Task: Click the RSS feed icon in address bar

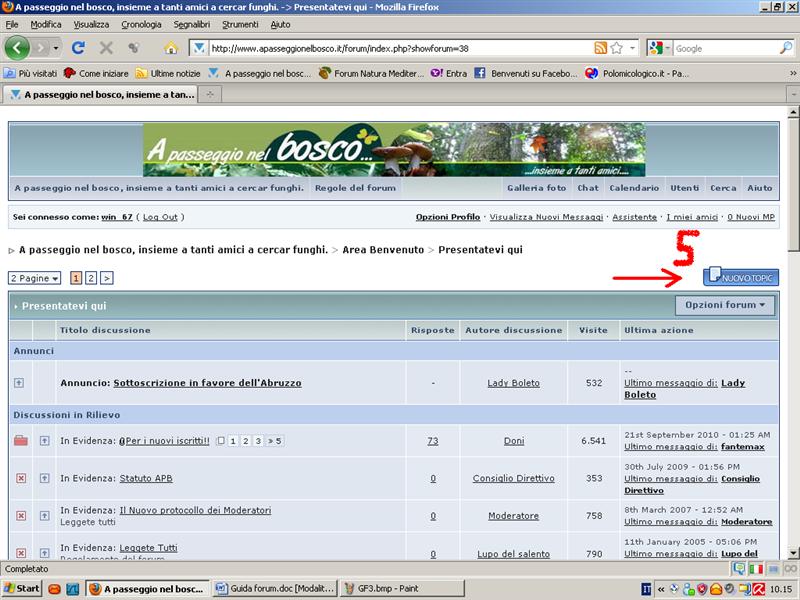Action: point(600,48)
